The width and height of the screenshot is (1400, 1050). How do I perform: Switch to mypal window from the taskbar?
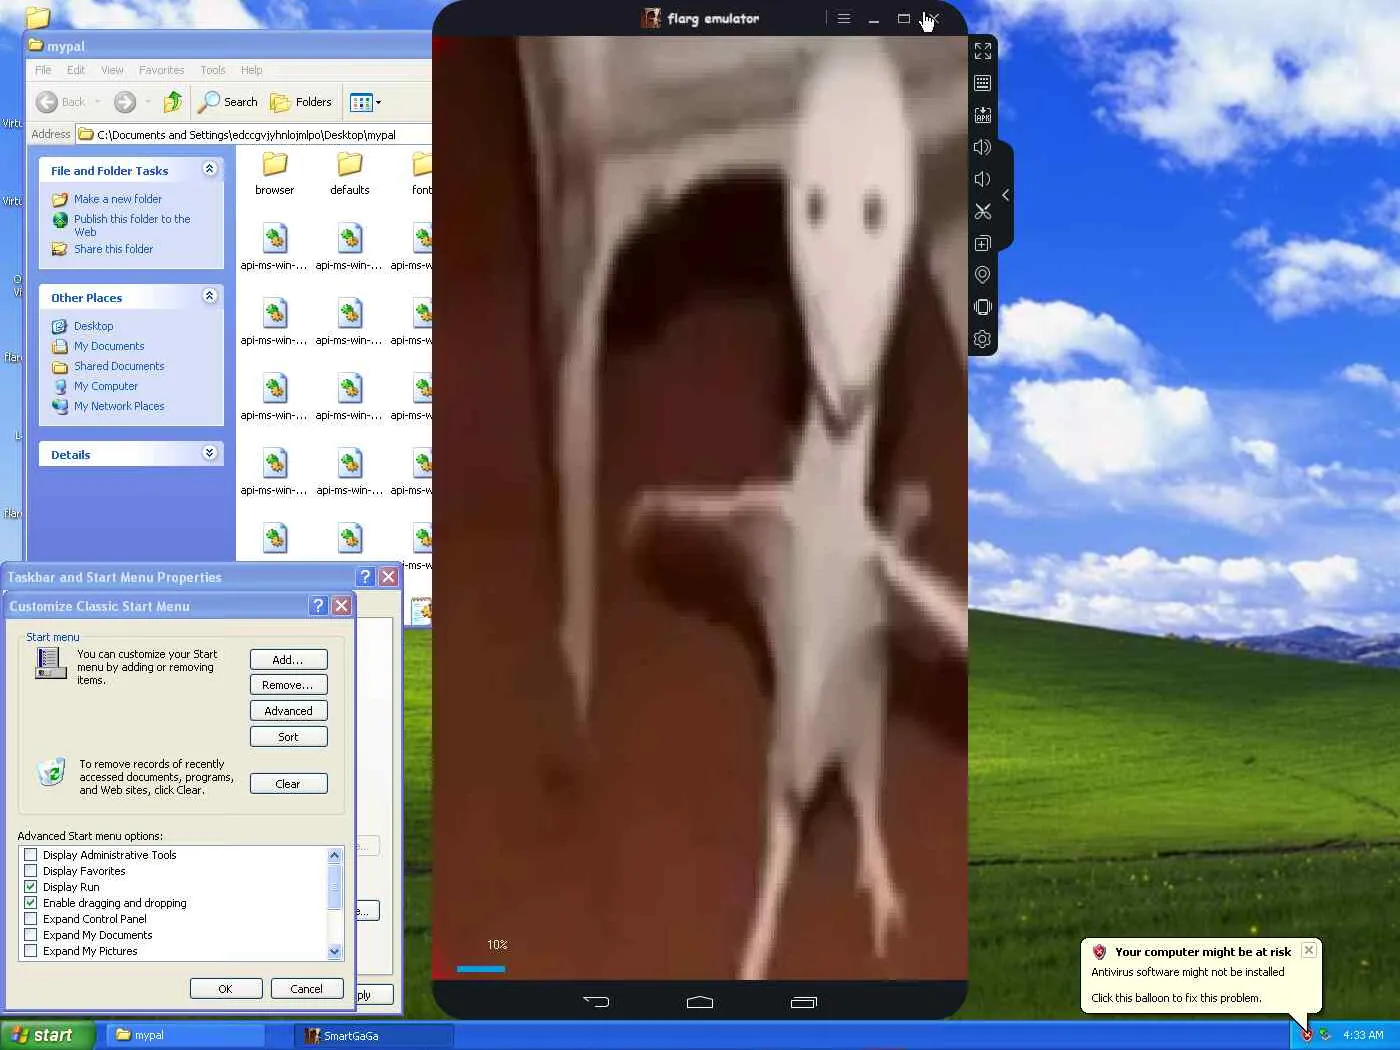tap(185, 1035)
